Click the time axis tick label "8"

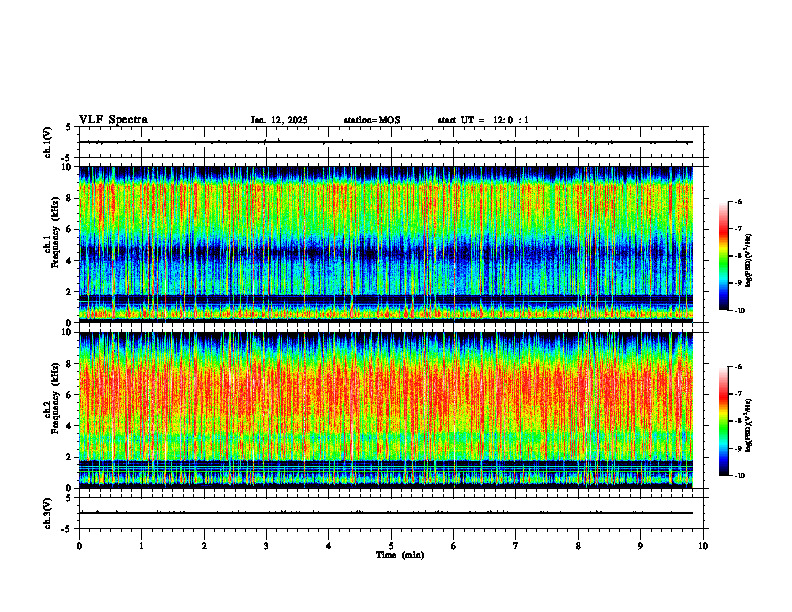coord(578,546)
